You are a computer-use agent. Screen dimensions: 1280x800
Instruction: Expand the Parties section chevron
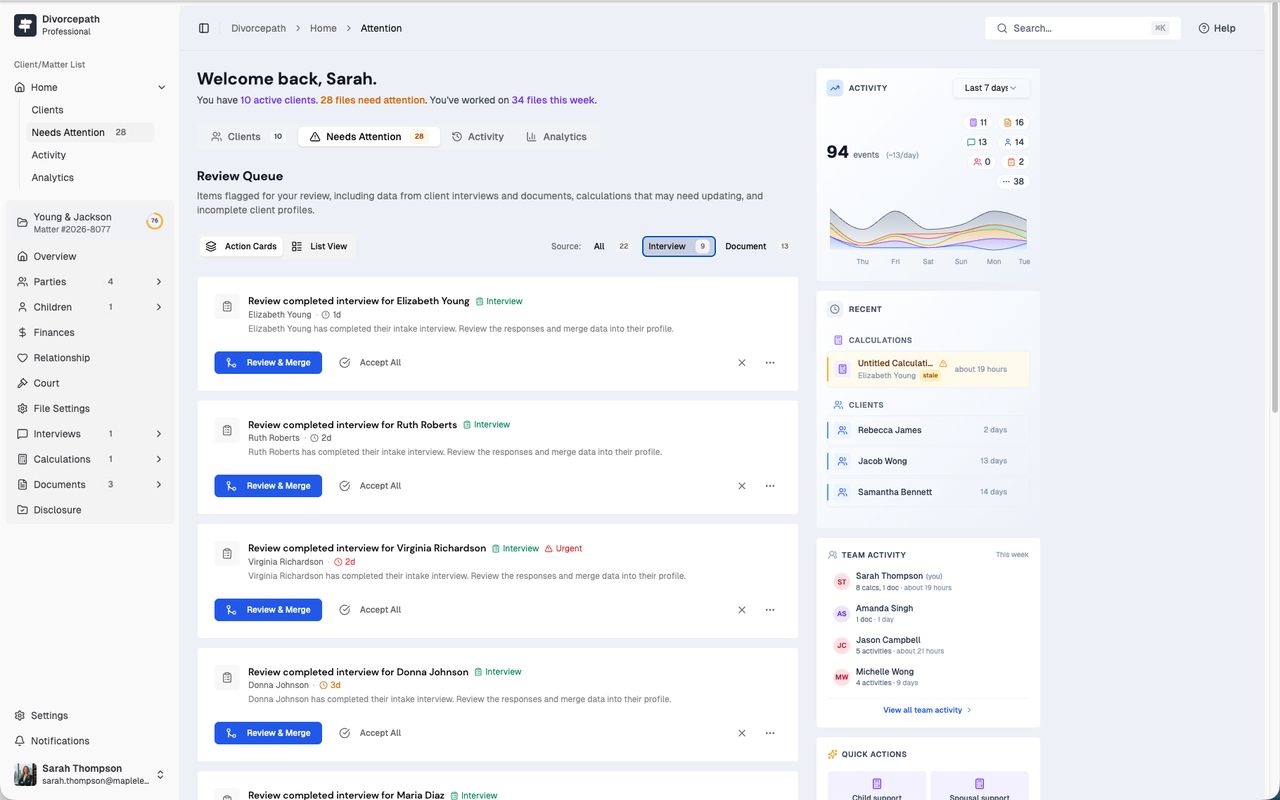pyautogui.click(x=159, y=282)
